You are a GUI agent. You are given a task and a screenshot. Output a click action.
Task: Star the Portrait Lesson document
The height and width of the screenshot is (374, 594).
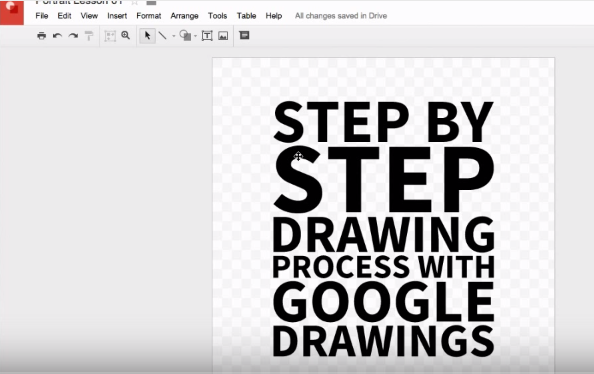[x=134, y=2]
